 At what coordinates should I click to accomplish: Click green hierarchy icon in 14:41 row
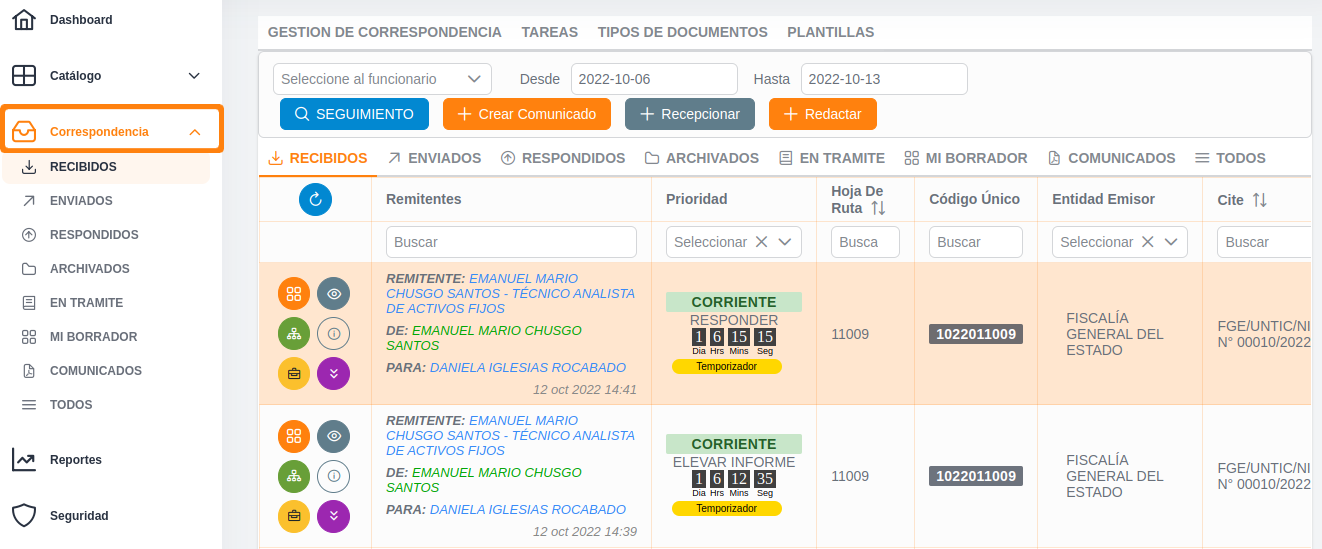[x=294, y=334]
